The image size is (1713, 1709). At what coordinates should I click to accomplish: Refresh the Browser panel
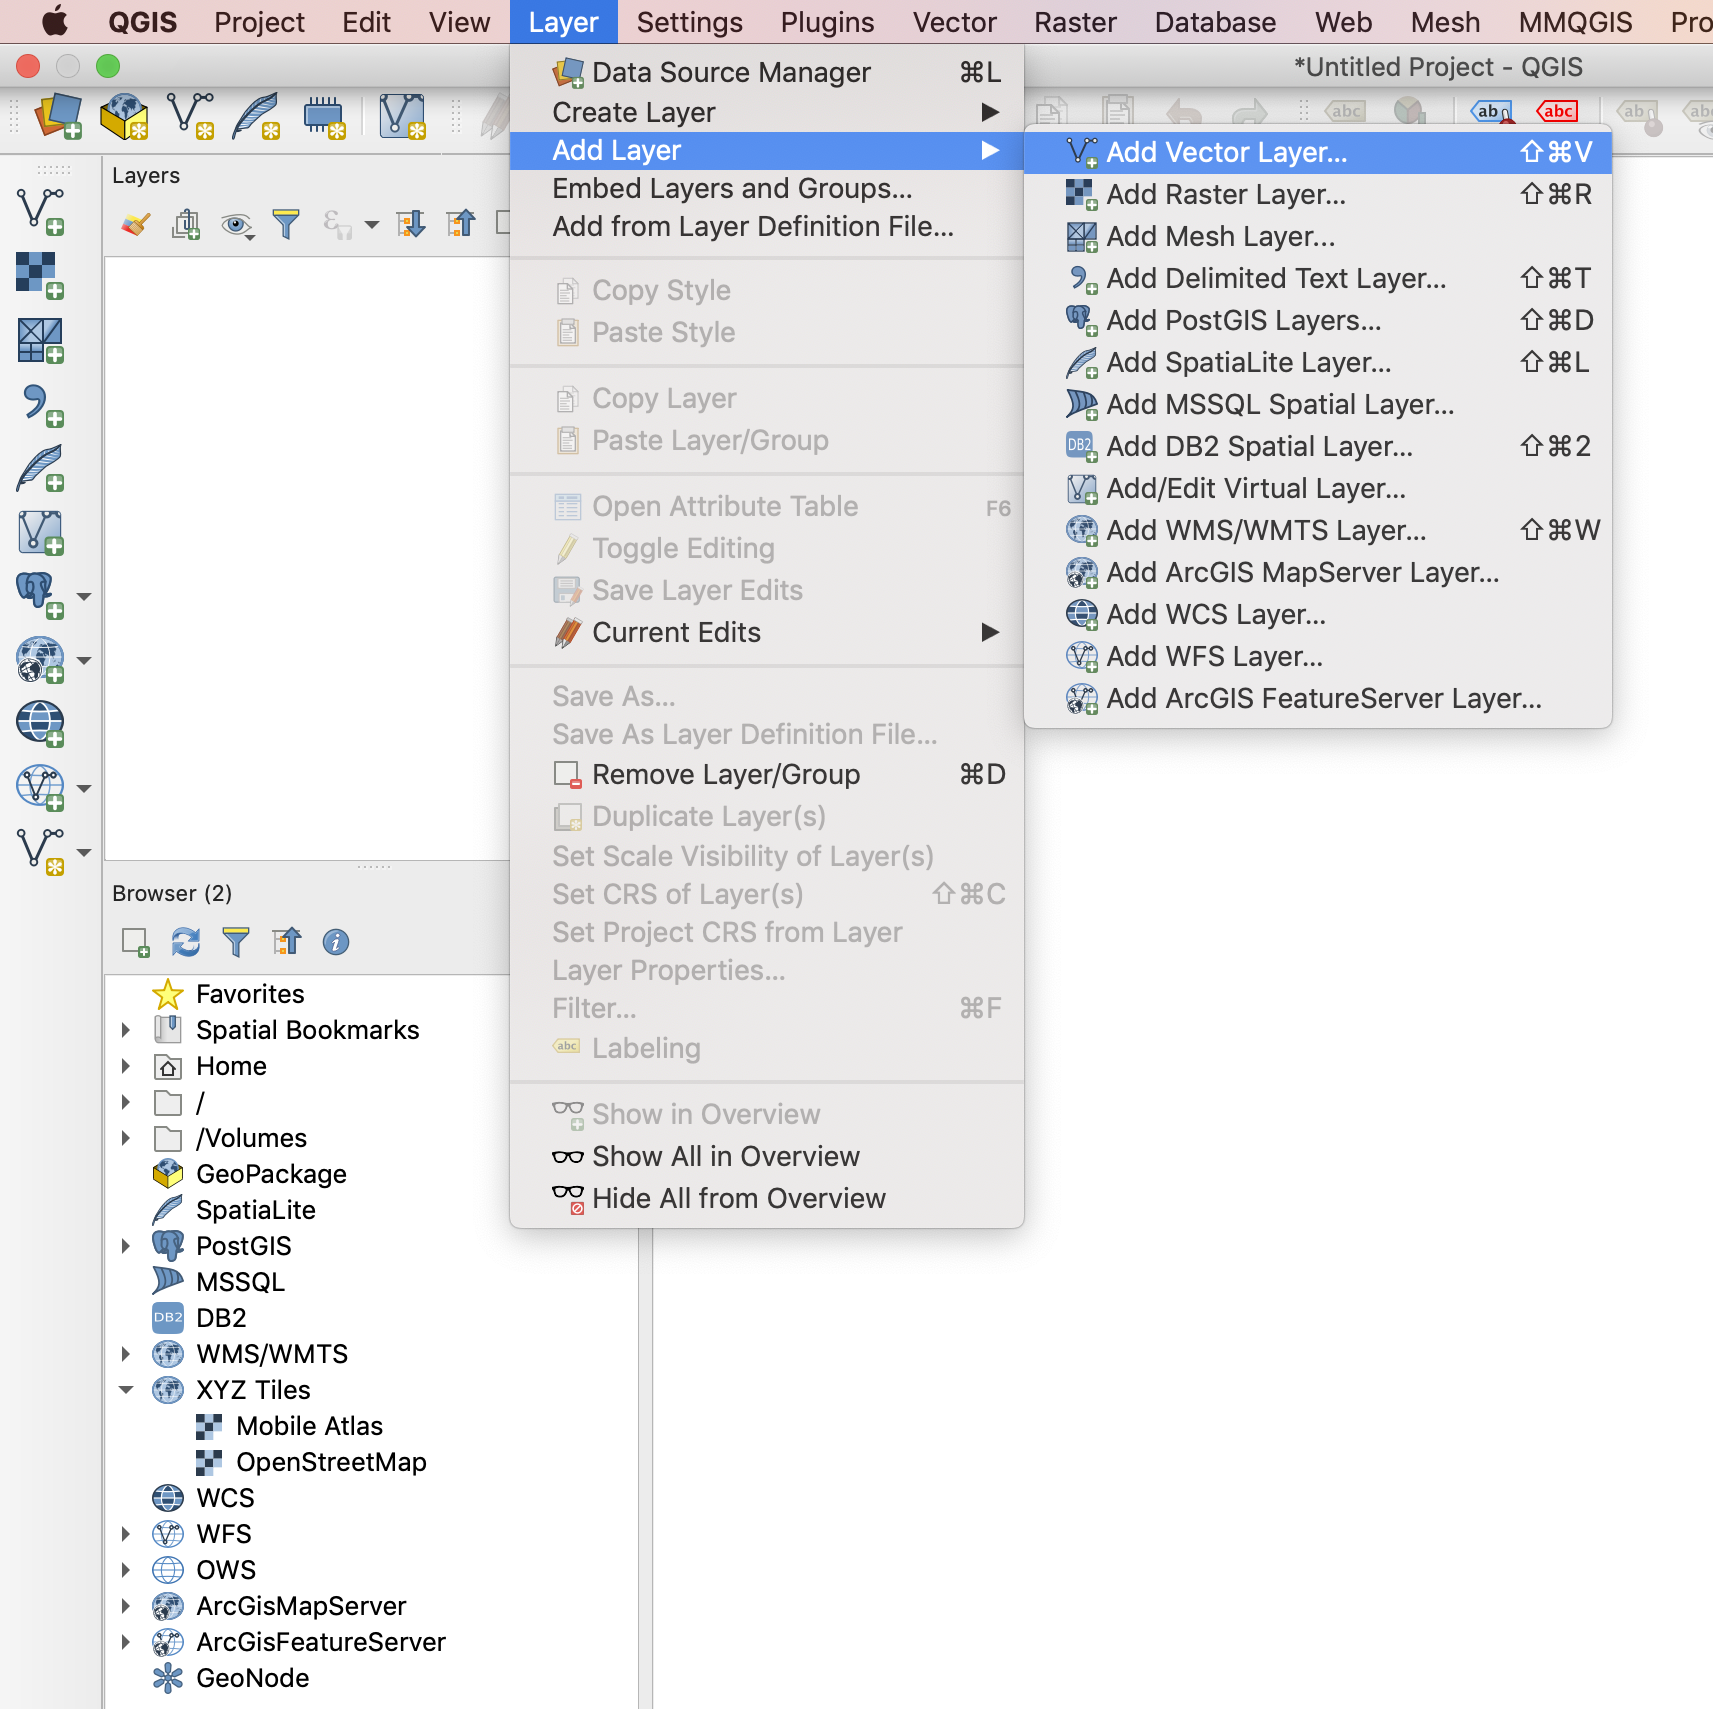185,942
